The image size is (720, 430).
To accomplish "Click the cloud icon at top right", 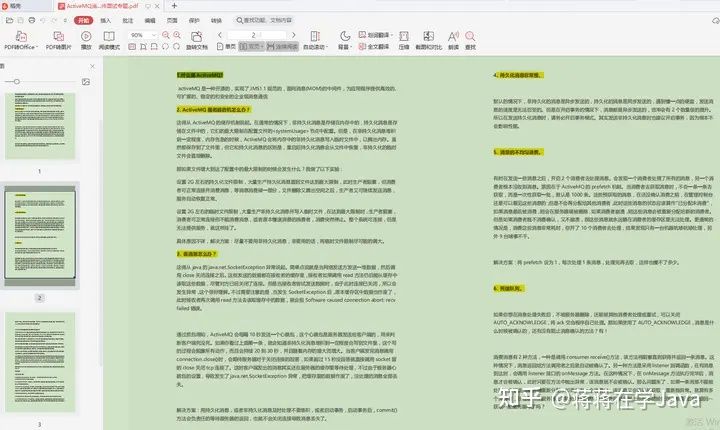I will point(715,21).
